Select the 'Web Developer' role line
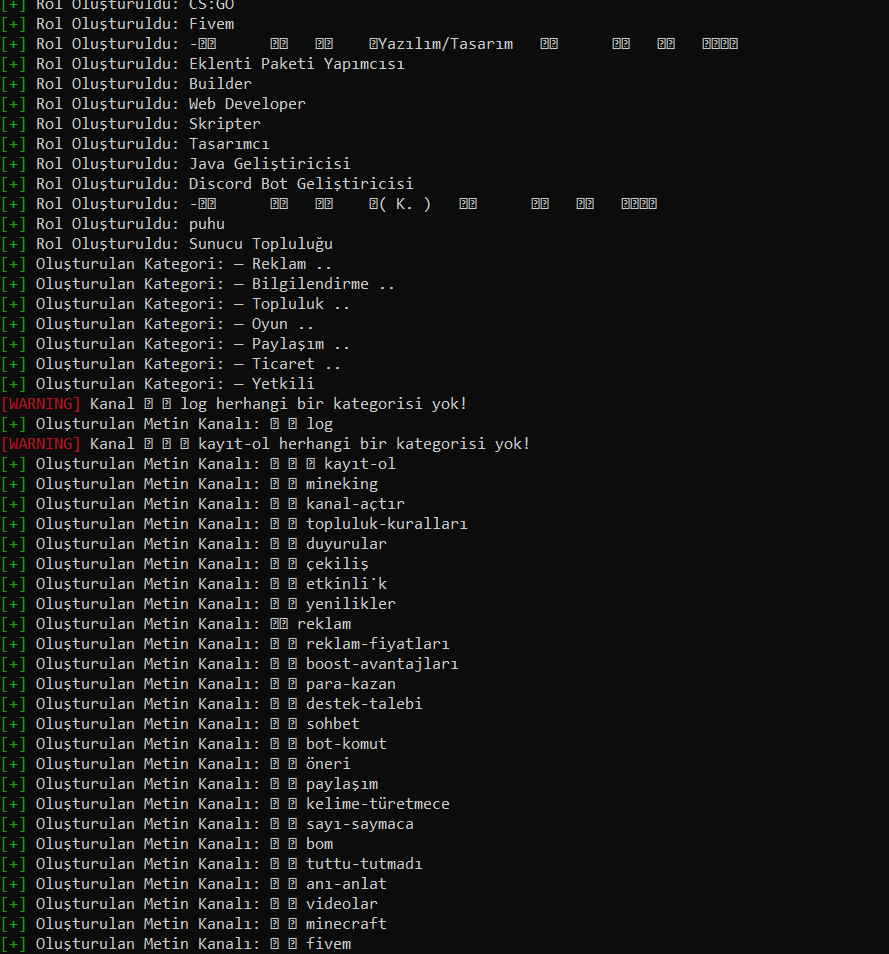This screenshot has width=889, height=954. tap(153, 104)
